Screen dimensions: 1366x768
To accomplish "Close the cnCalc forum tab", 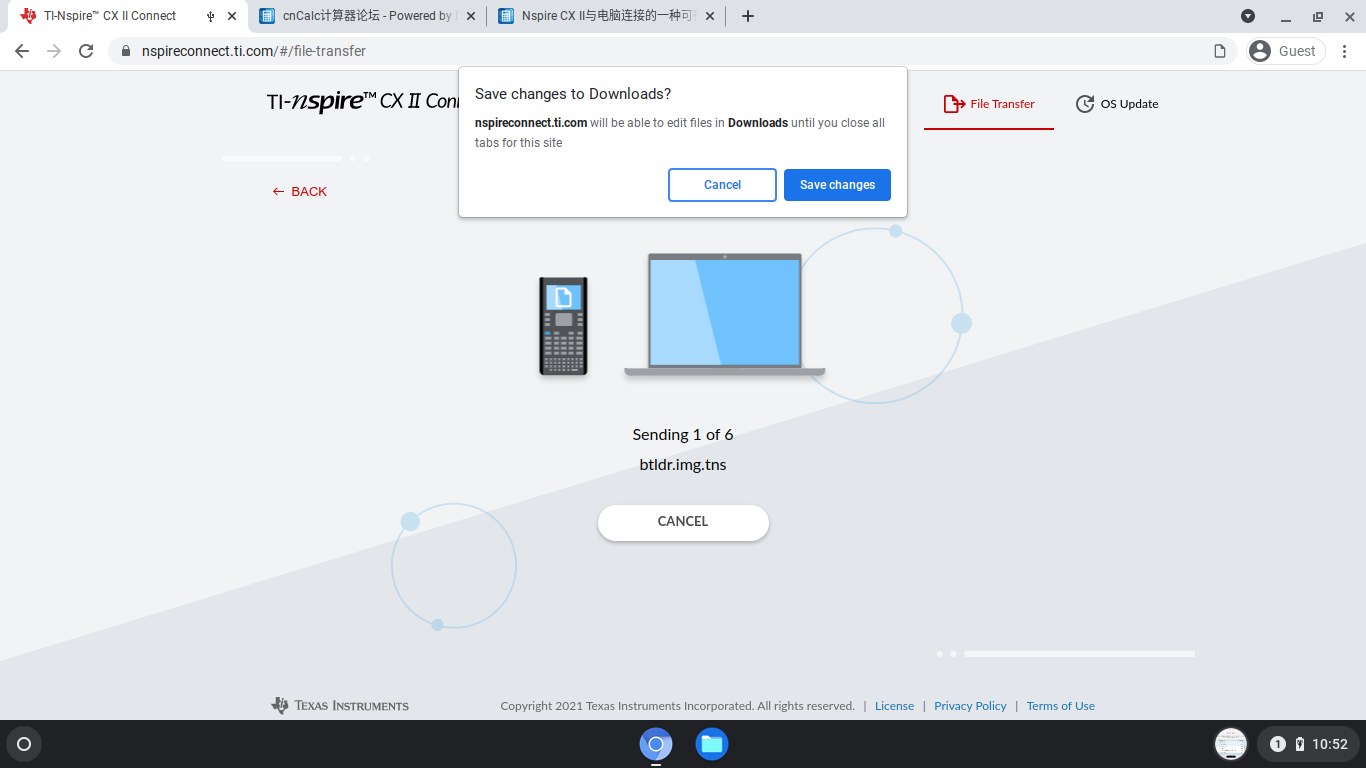I will pos(471,16).
